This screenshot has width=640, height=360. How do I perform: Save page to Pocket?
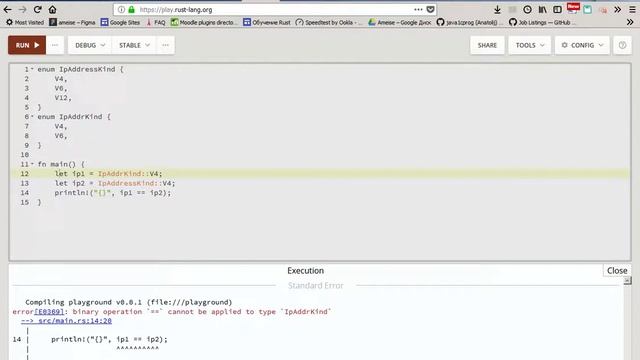pyautogui.click(x=430, y=9)
